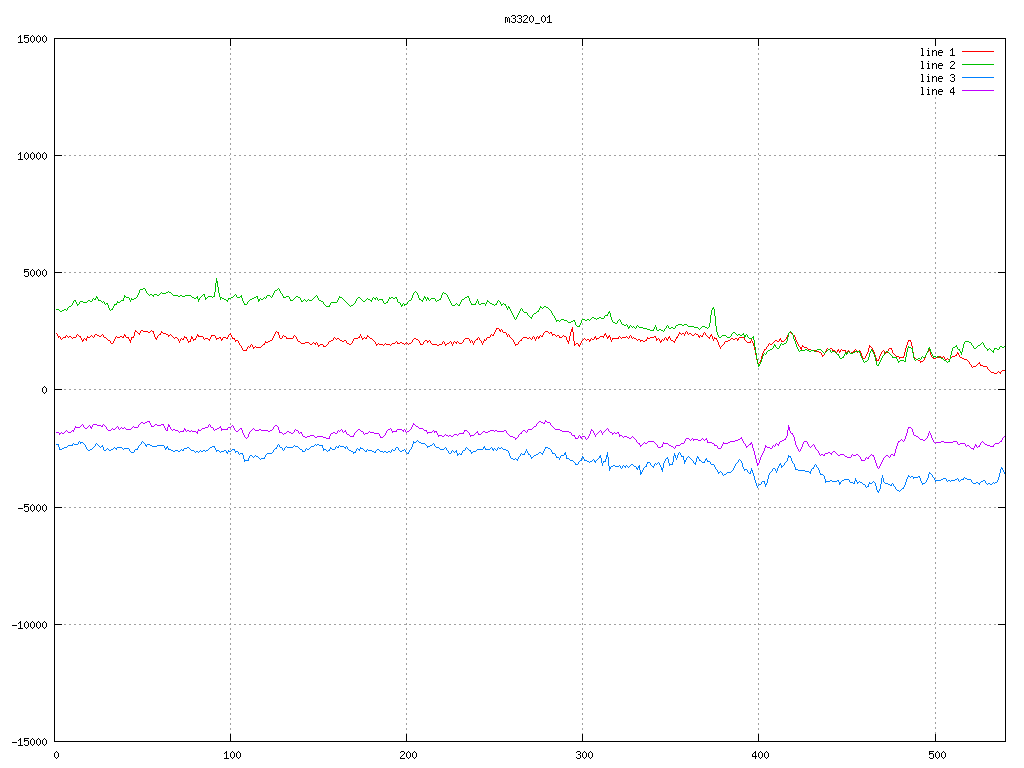Click the x-axis label 400
1024x768 pixels.
coord(761,756)
